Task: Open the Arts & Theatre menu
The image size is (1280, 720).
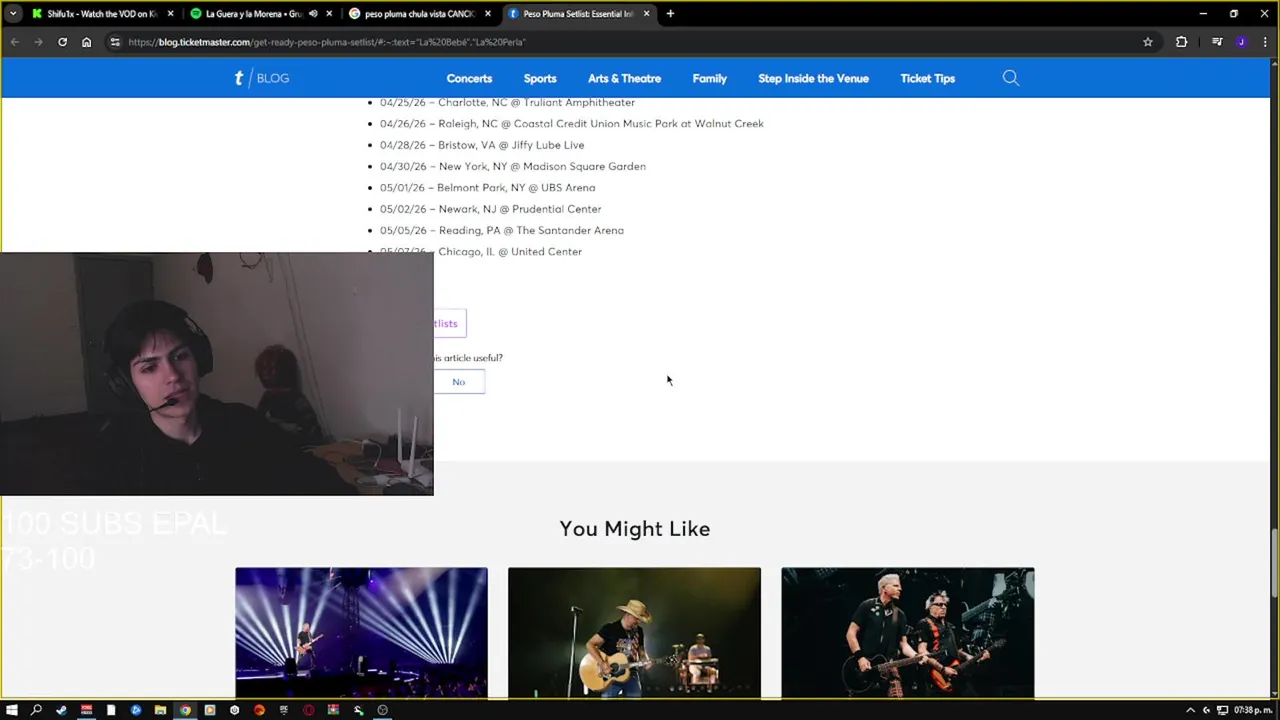Action: [x=624, y=78]
